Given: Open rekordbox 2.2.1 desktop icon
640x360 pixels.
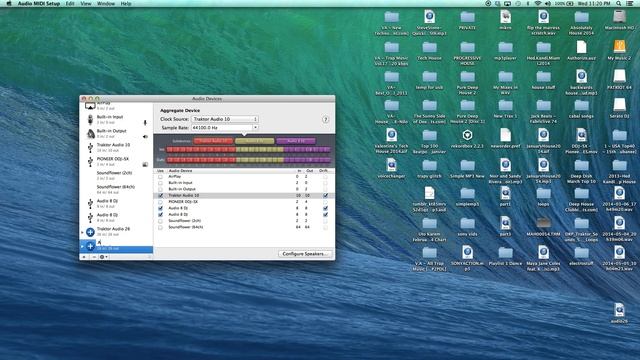Looking at the screenshot, I should click(467, 135).
